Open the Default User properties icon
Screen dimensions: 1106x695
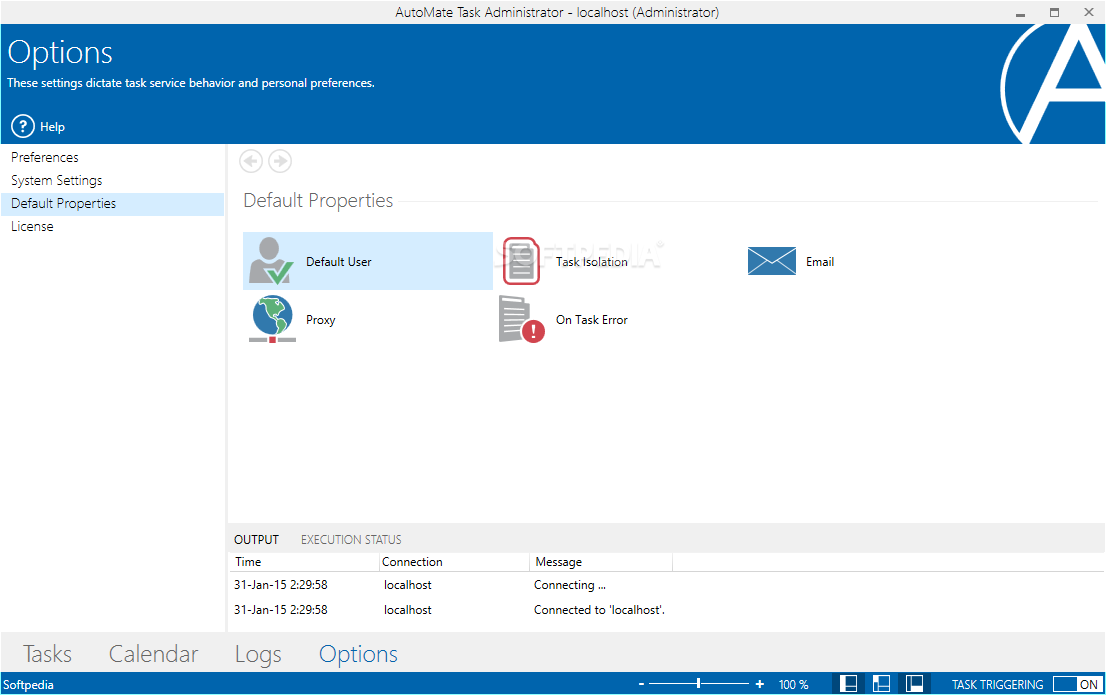click(x=271, y=261)
